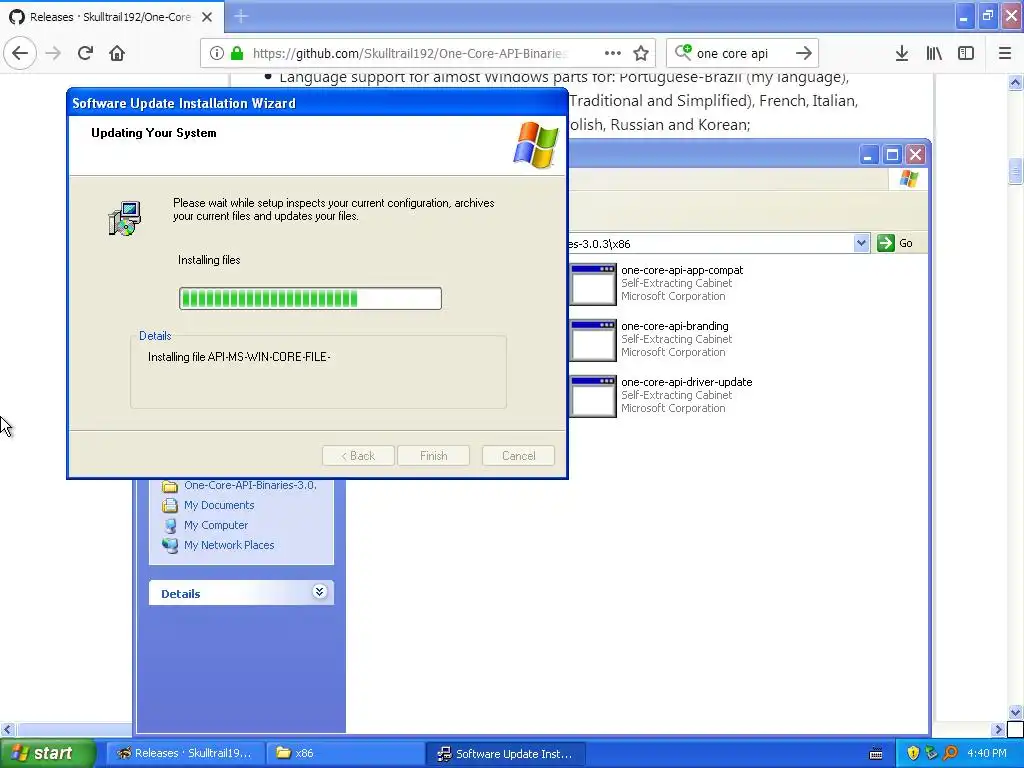This screenshot has height=768, width=1024.
Task: Open My Computer in Explorer sidebar
Action: (x=216, y=525)
